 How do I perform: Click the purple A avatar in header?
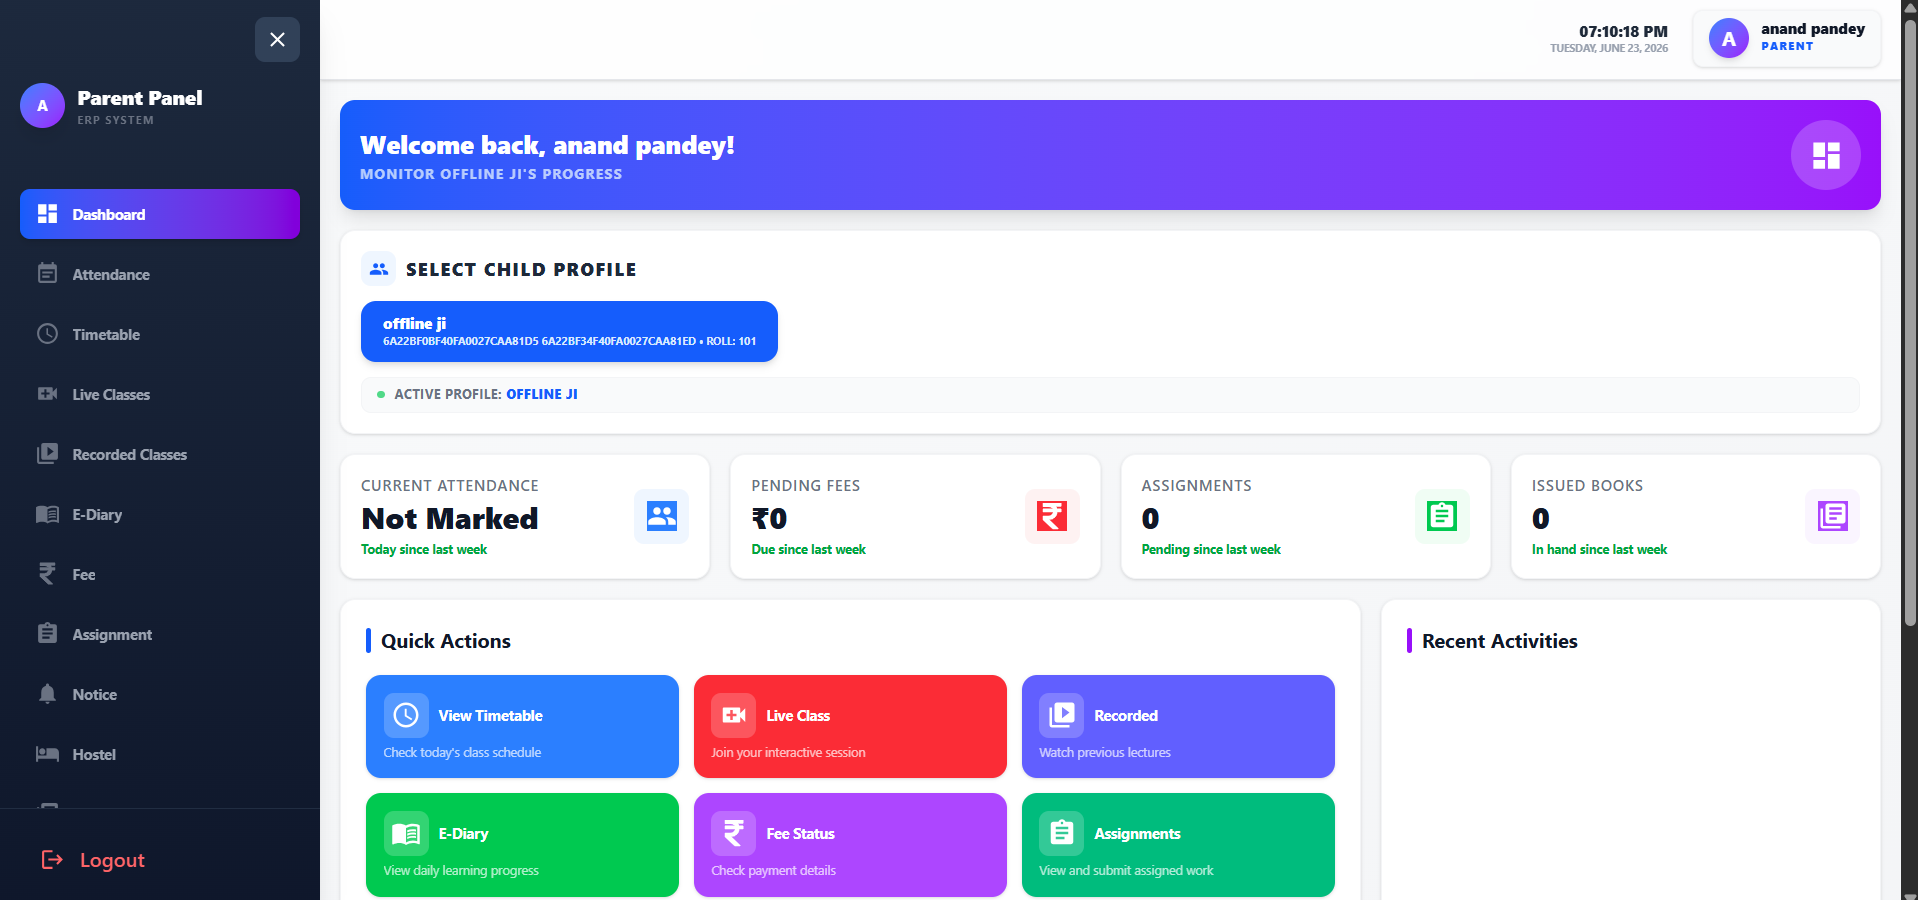[1728, 38]
